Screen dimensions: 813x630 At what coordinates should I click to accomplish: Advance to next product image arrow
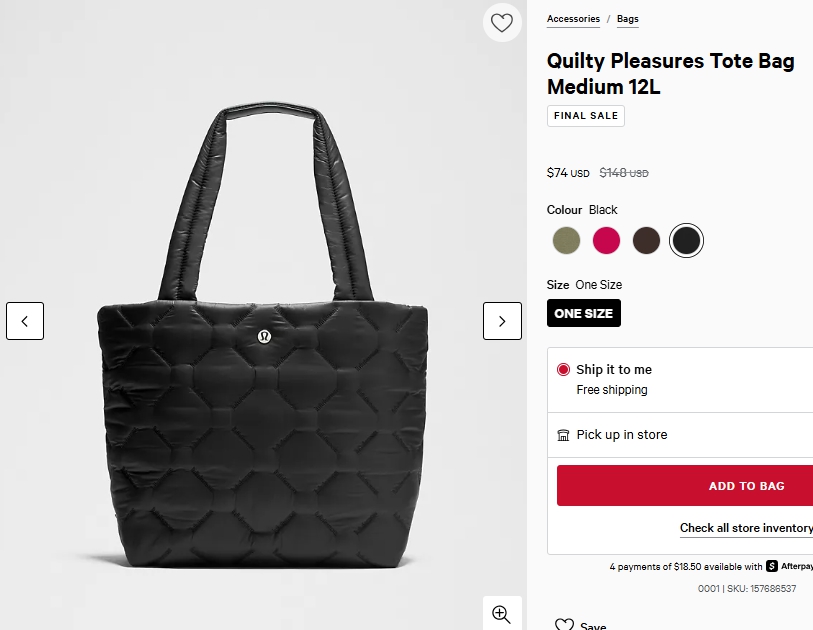502,321
